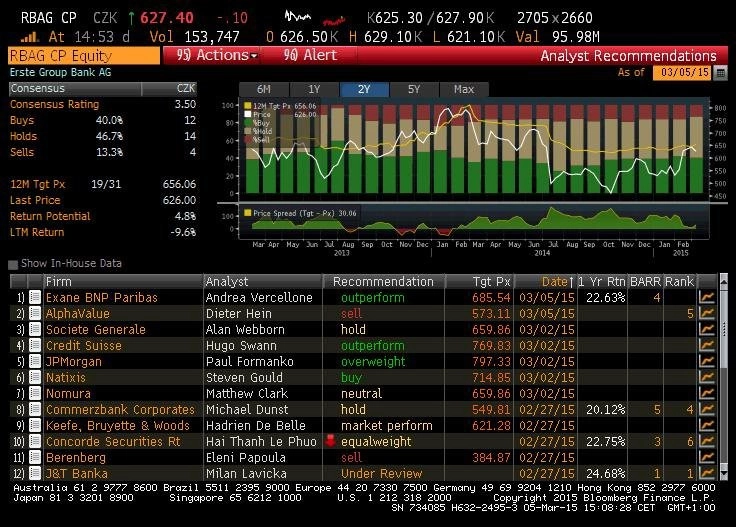Click calendar icon next to As of date
This screenshot has height=527, width=736.
[720, 73]
